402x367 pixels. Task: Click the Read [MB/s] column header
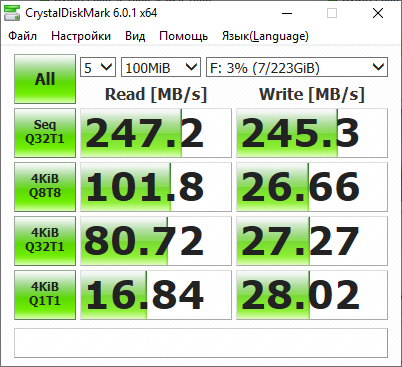coord(156,94)
